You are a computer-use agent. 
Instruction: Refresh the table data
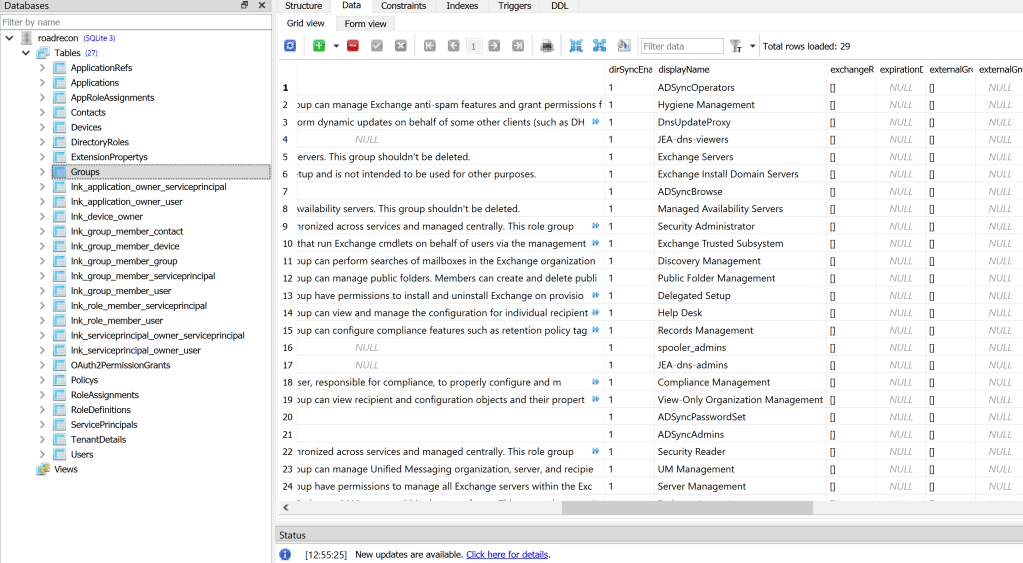point(290,46)
